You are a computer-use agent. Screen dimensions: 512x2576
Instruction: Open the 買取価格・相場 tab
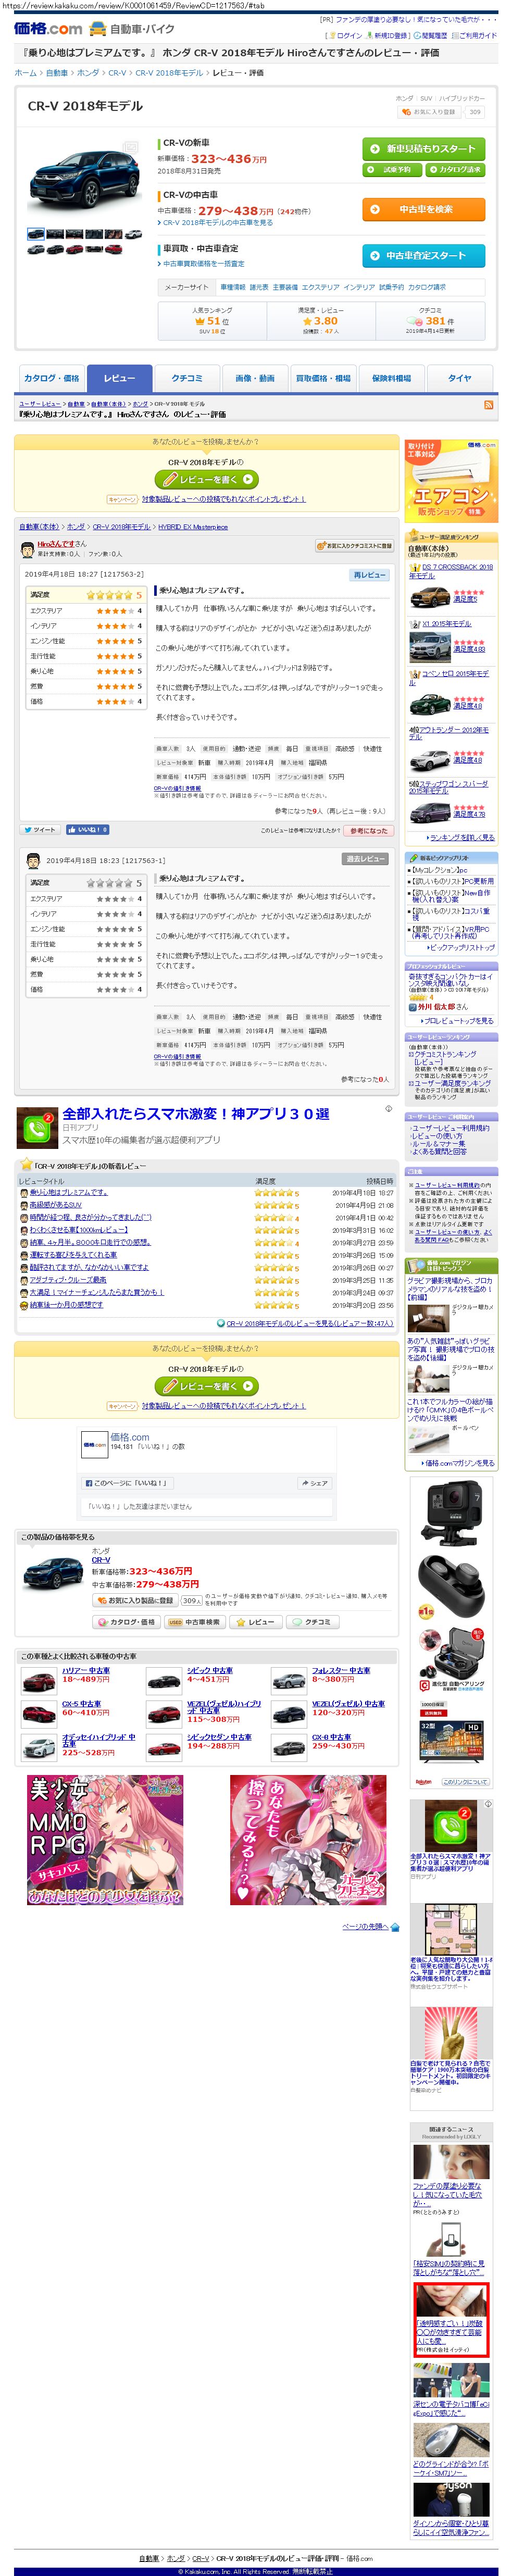[323, 379]
